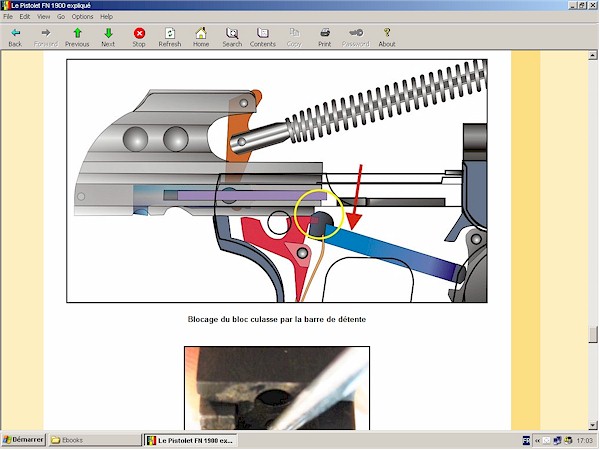The image size is (600, 450).
Task: Open the Go menu
Action: pos(61,16)
